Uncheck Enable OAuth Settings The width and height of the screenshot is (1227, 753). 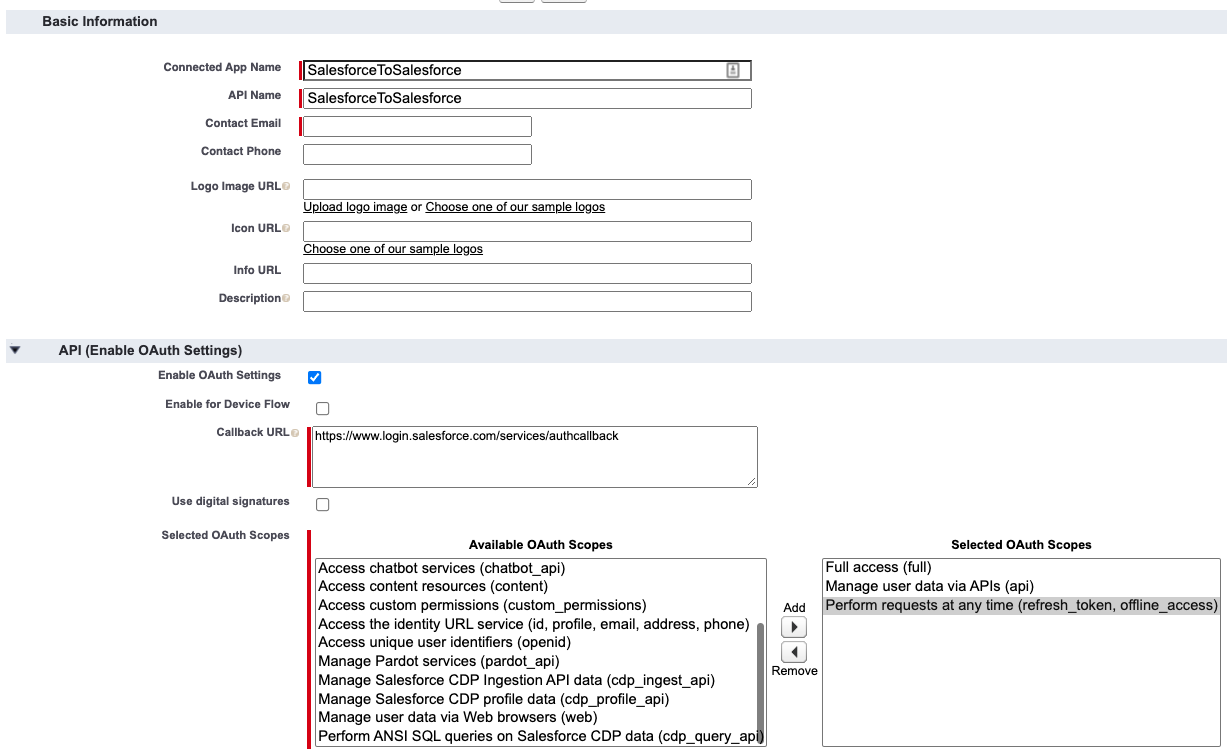(x=315, y=377)
